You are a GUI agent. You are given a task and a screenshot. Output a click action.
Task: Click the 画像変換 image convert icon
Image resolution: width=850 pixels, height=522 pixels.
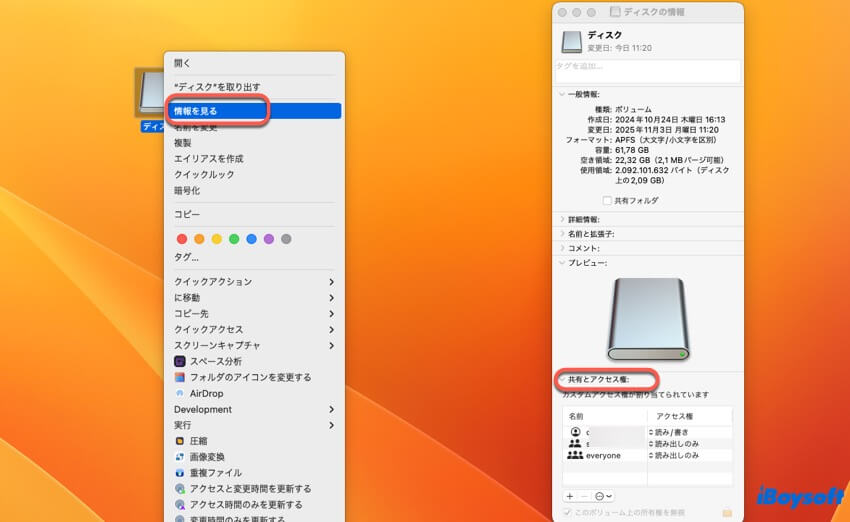coord(180,456)
